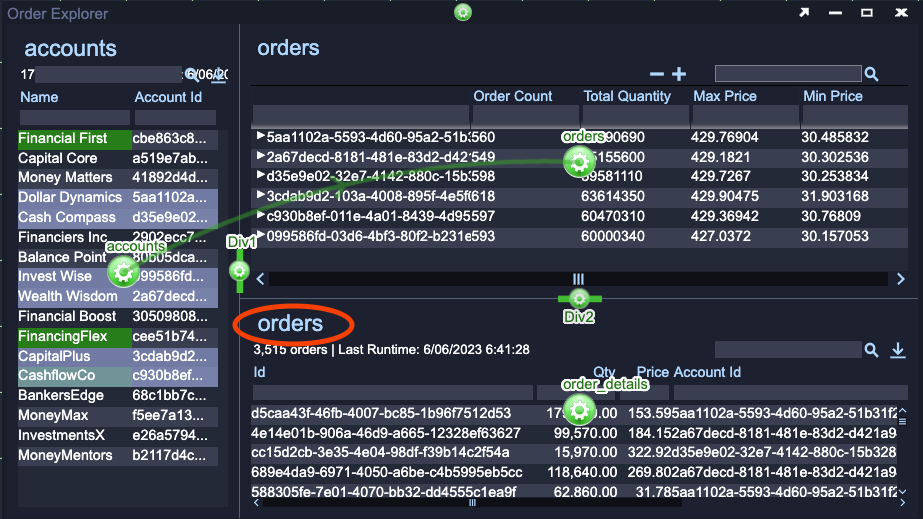The height and width of the screenshot is (519, 923).
Task: Open the order_details gear node
Action: (x=578, y=408)
